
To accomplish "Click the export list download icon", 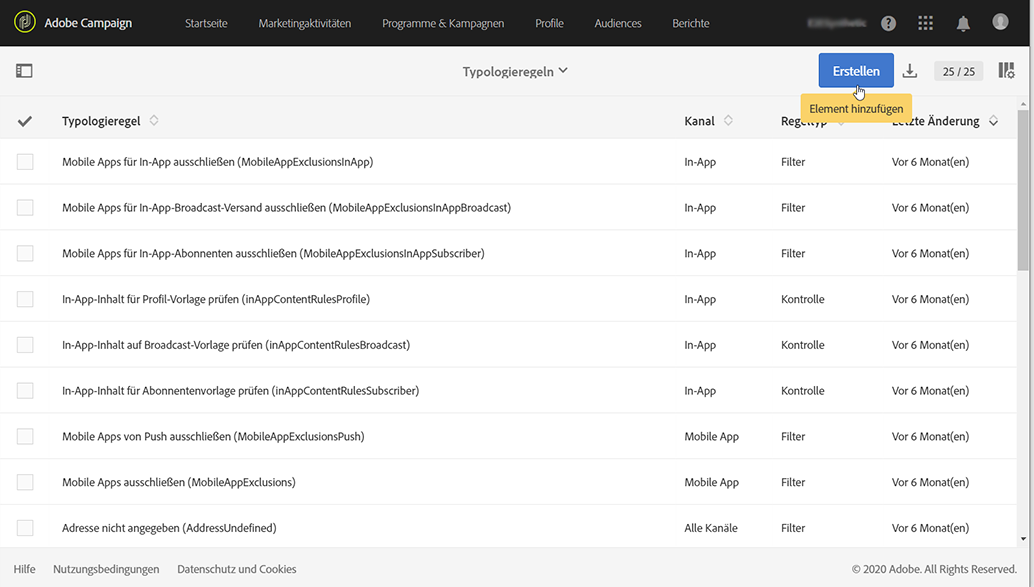I will [x=909, y=71].
